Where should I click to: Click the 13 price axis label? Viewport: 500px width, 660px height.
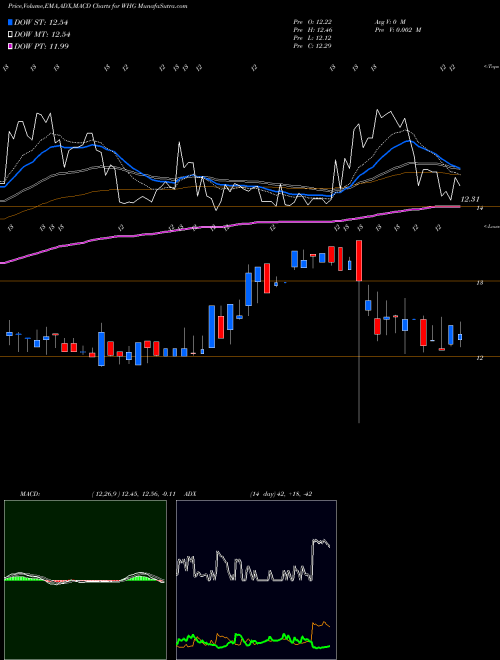click(x=479, y=283)
